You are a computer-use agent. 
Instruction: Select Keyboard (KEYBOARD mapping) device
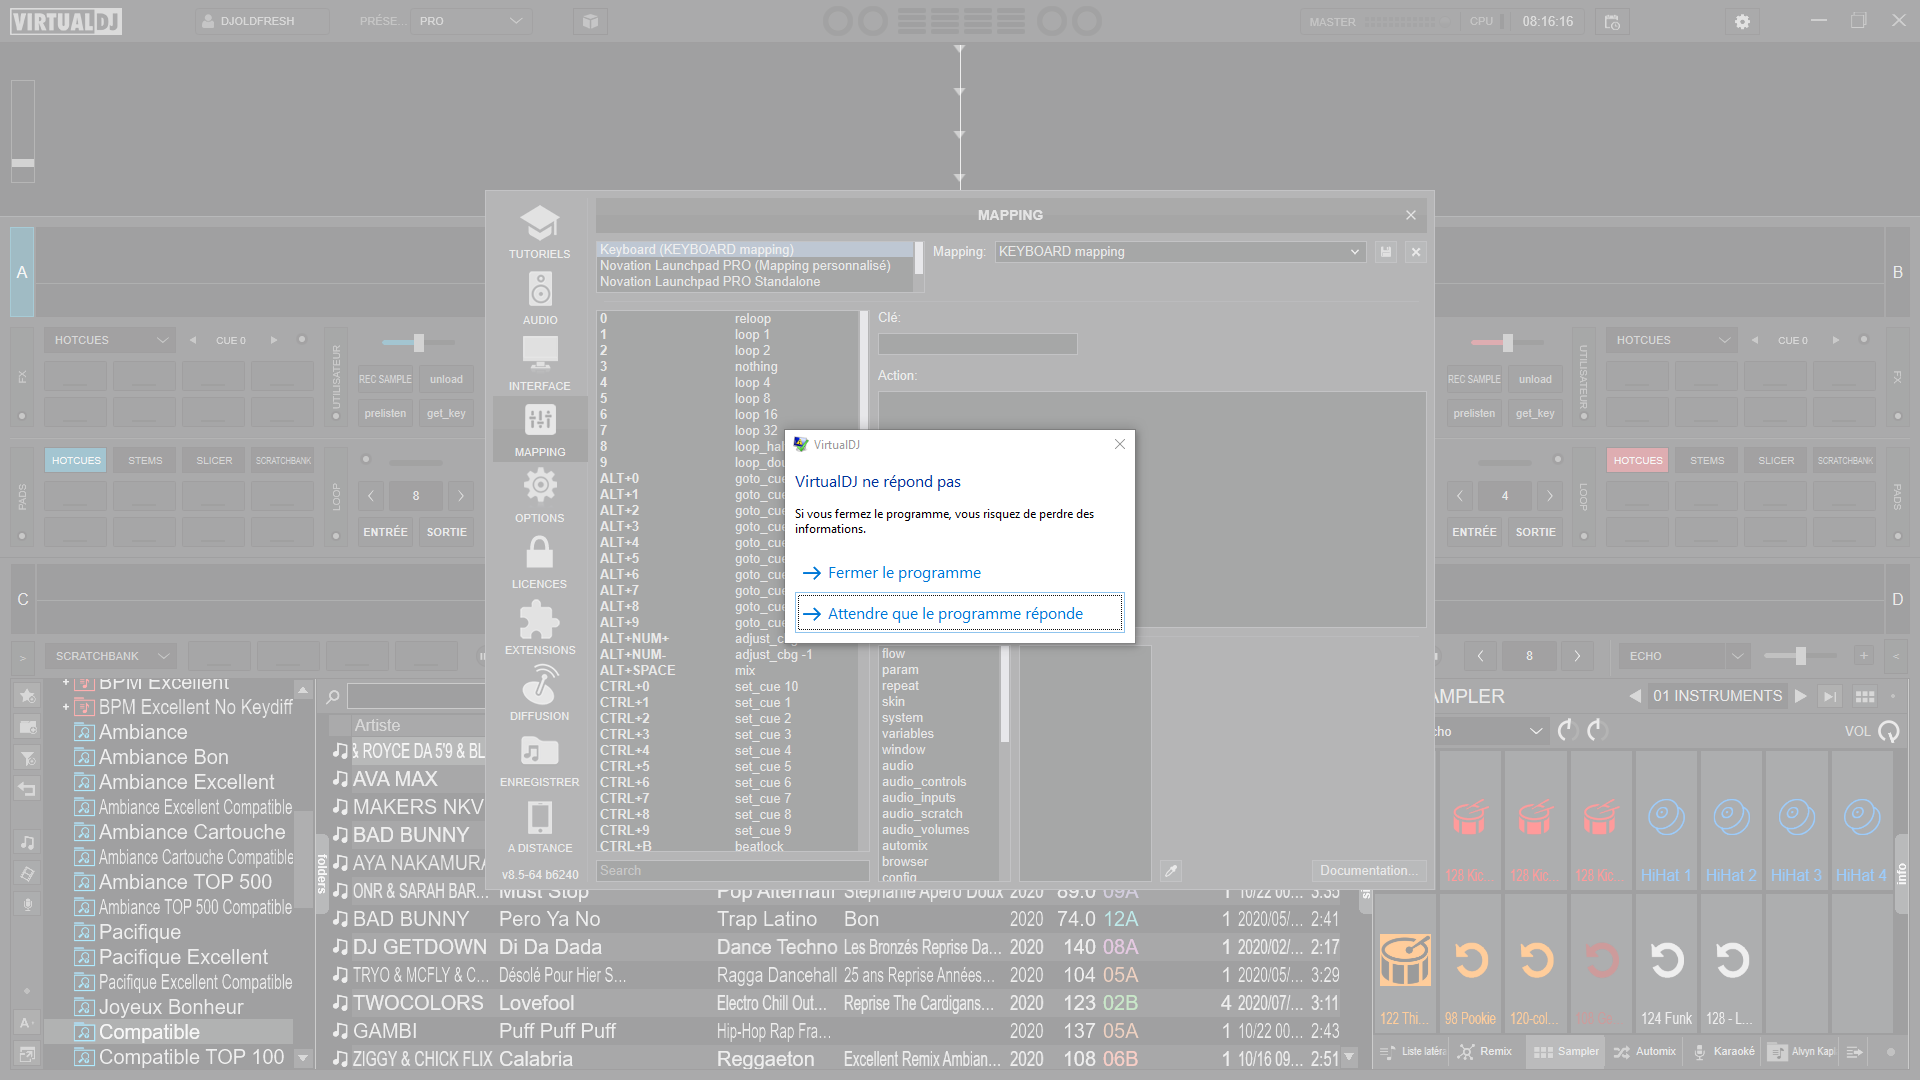pyautogui.click(x=755, y=250)
